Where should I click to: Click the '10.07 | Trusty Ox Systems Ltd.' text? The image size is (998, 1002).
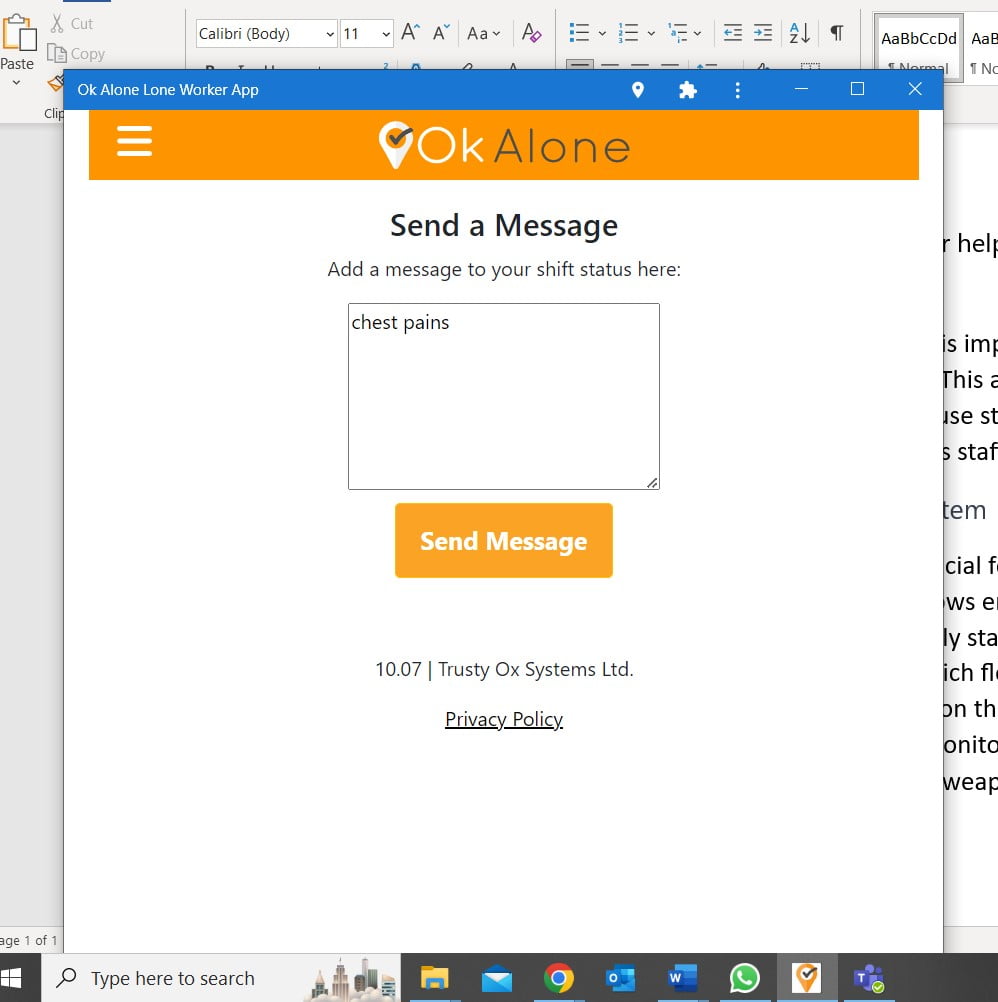tap(503, 669)
